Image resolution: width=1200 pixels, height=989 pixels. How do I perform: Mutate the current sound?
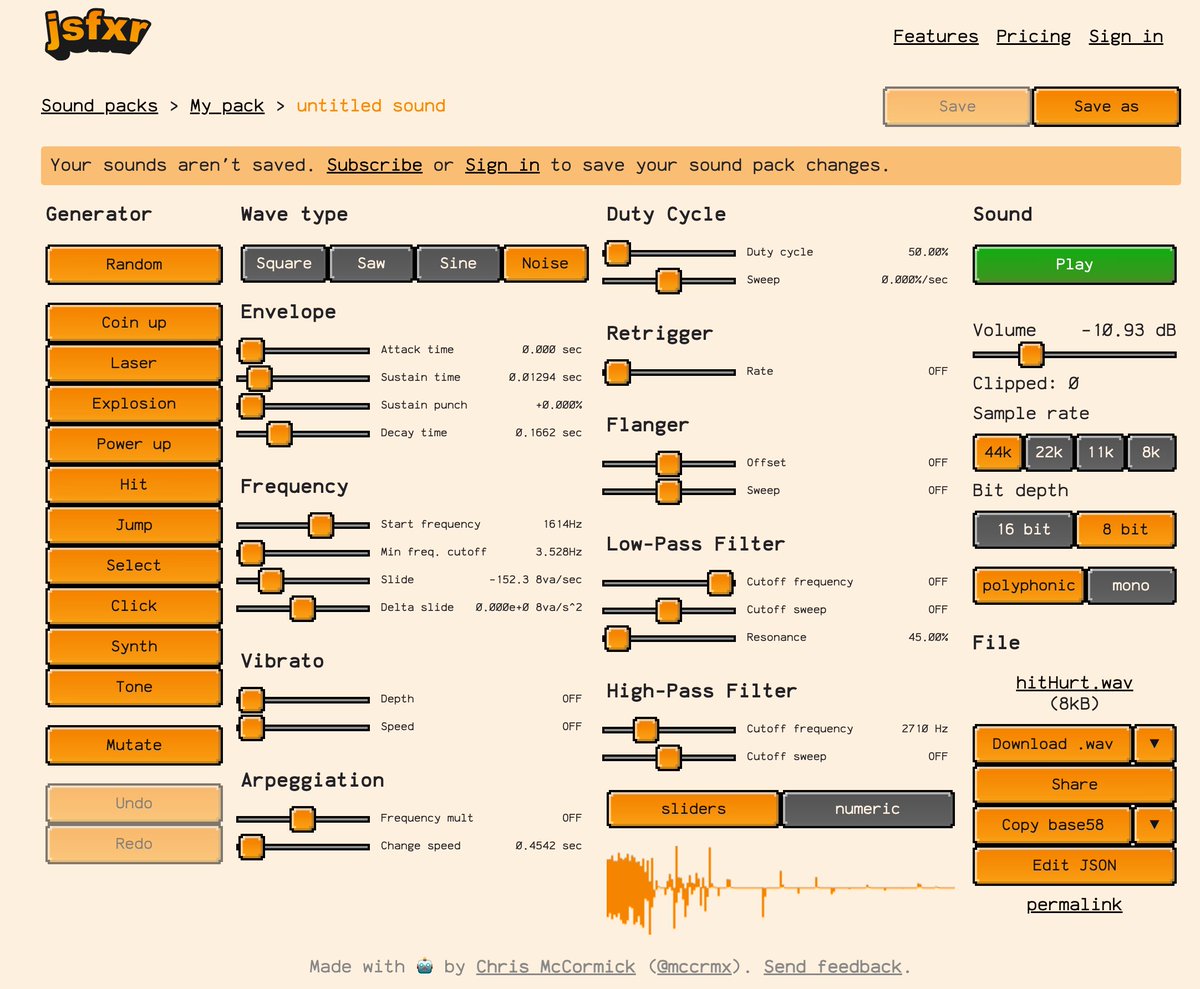coord(134,745)
